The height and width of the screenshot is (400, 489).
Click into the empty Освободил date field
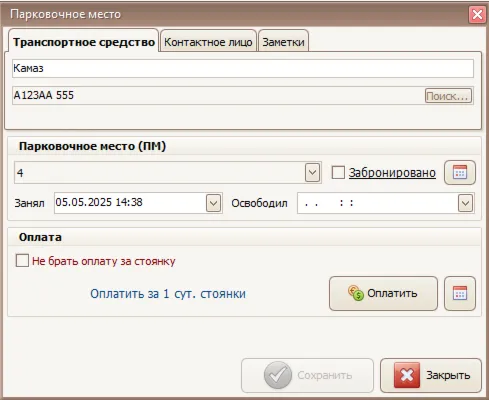click(377, 203)
